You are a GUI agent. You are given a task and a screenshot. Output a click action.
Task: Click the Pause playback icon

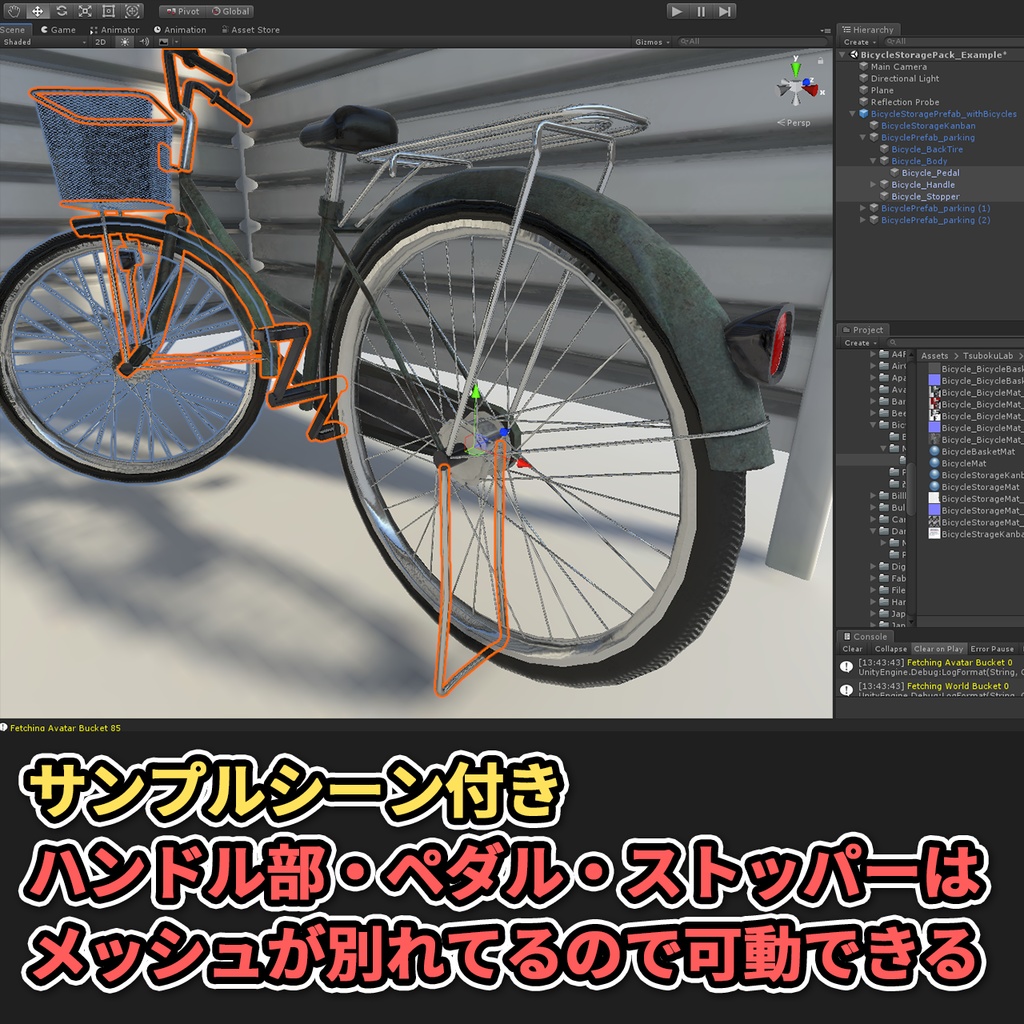(x=701, y=11)
